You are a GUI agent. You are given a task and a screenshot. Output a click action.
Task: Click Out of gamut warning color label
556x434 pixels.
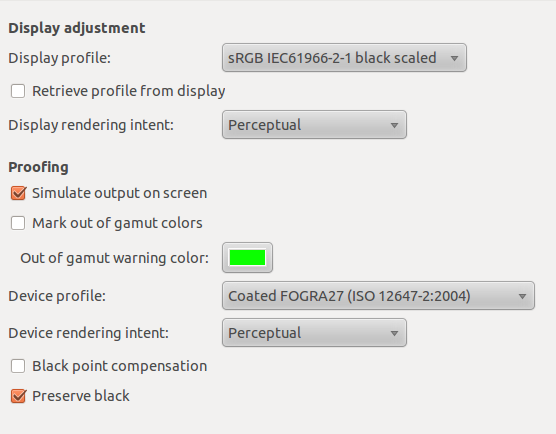115,258
